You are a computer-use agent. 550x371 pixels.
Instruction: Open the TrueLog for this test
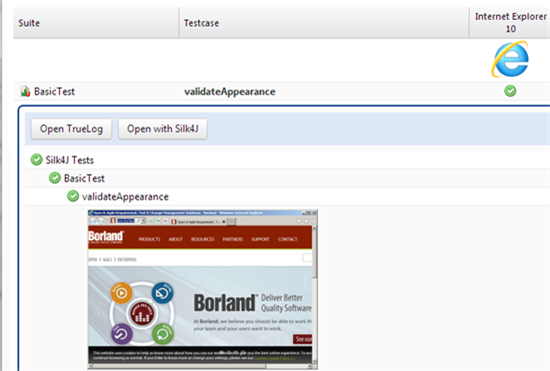pyautogui.click(x=71, y=129)
